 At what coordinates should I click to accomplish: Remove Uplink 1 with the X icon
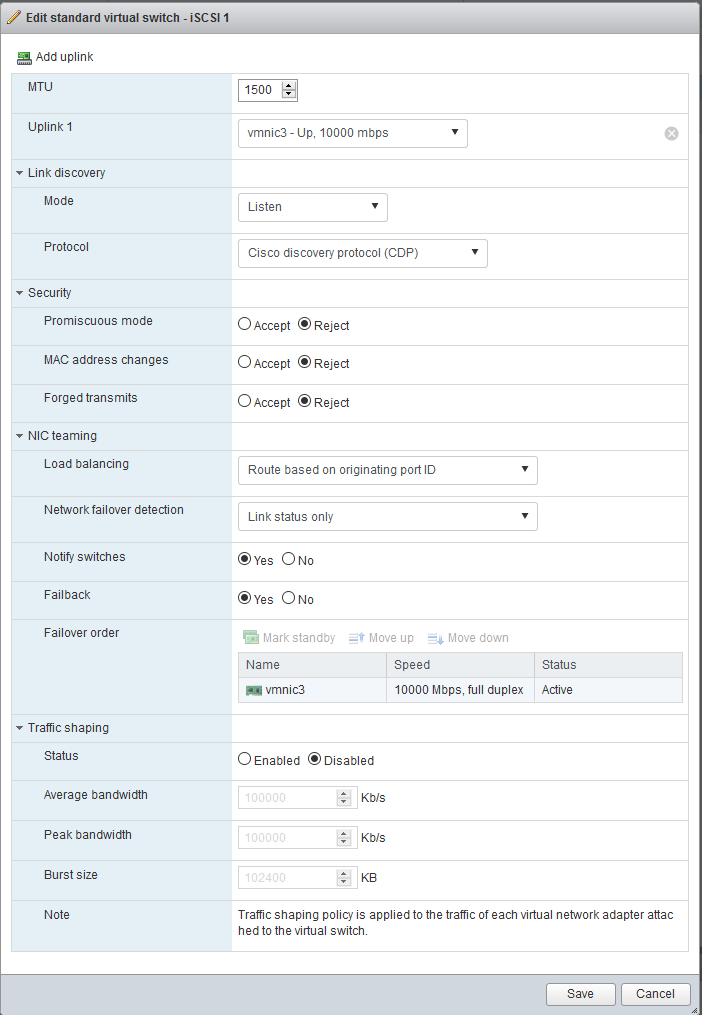(672, 133)
